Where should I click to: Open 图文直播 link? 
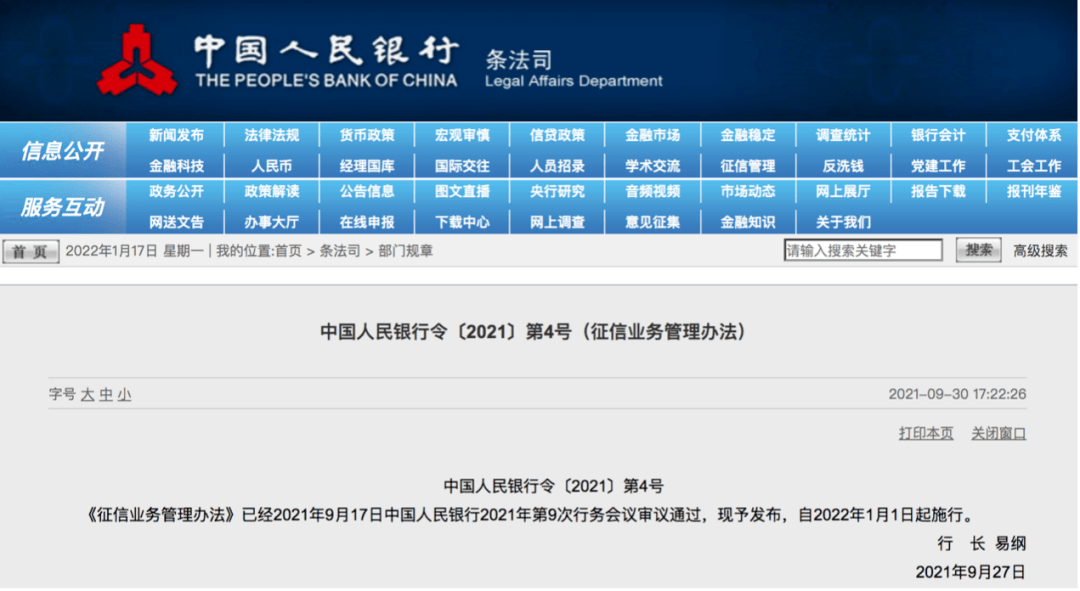tap(462, 191)
